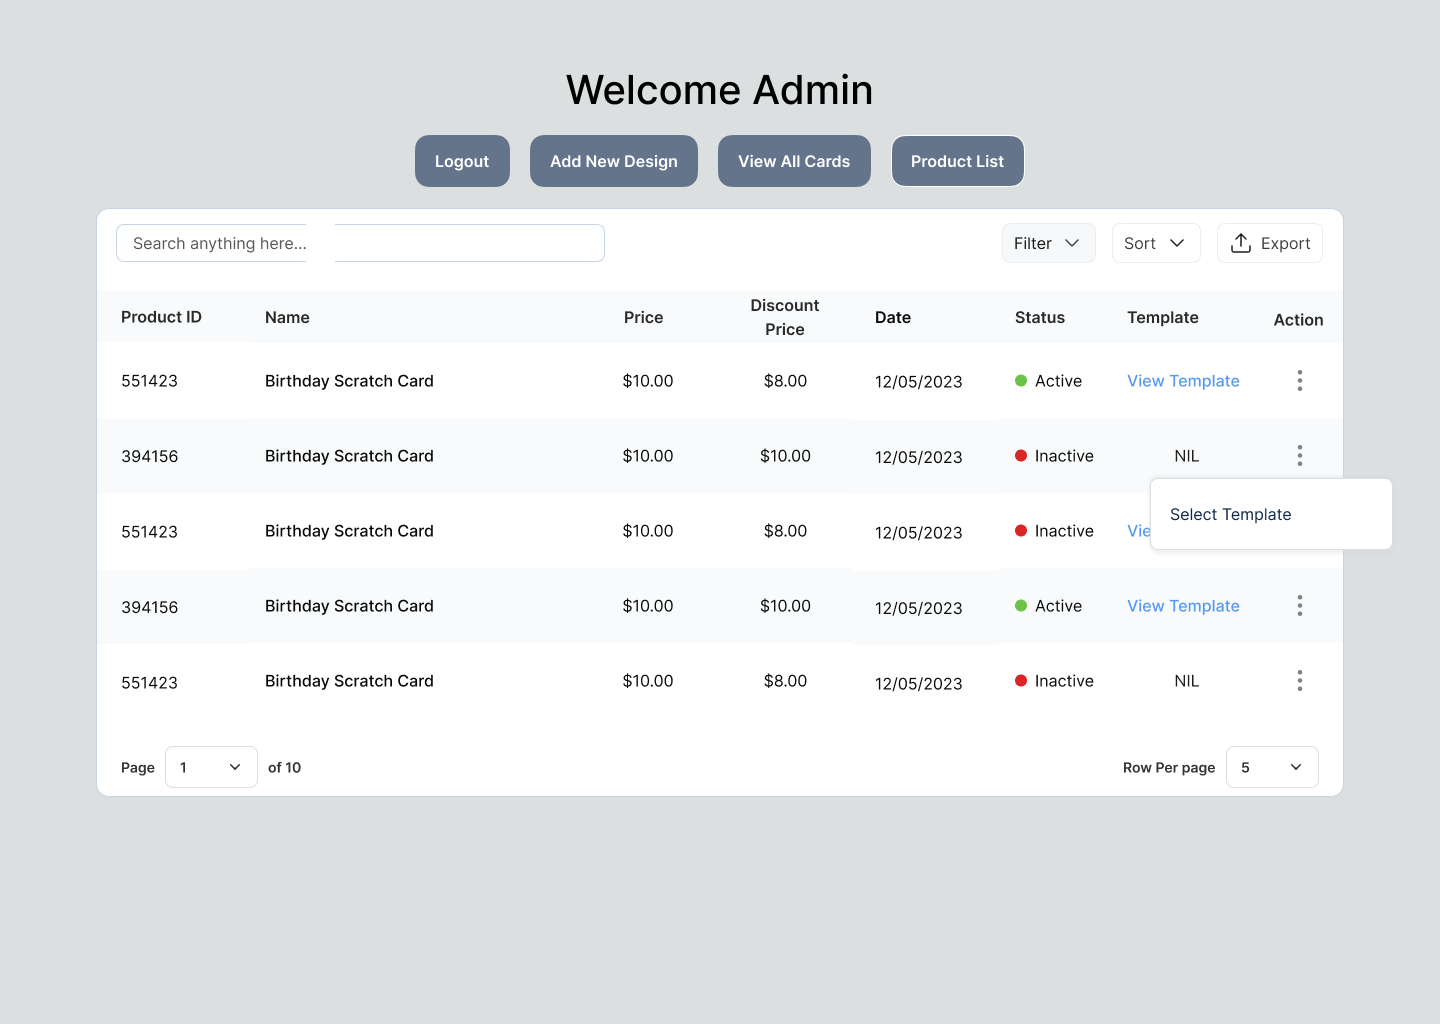1440x1024 pixels.
Task: Focus the Search anything here field
Action: (360, 243)
